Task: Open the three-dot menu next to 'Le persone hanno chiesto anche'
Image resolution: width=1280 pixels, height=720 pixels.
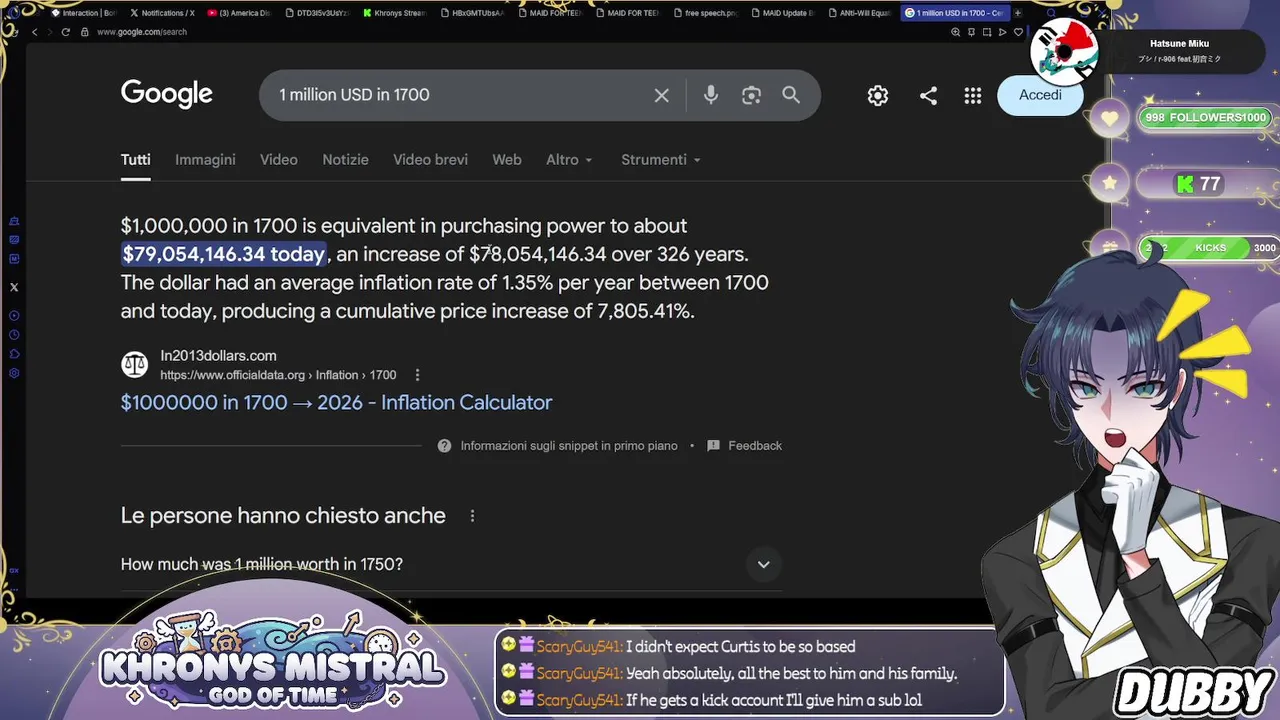Action: (x=472, y=516)
